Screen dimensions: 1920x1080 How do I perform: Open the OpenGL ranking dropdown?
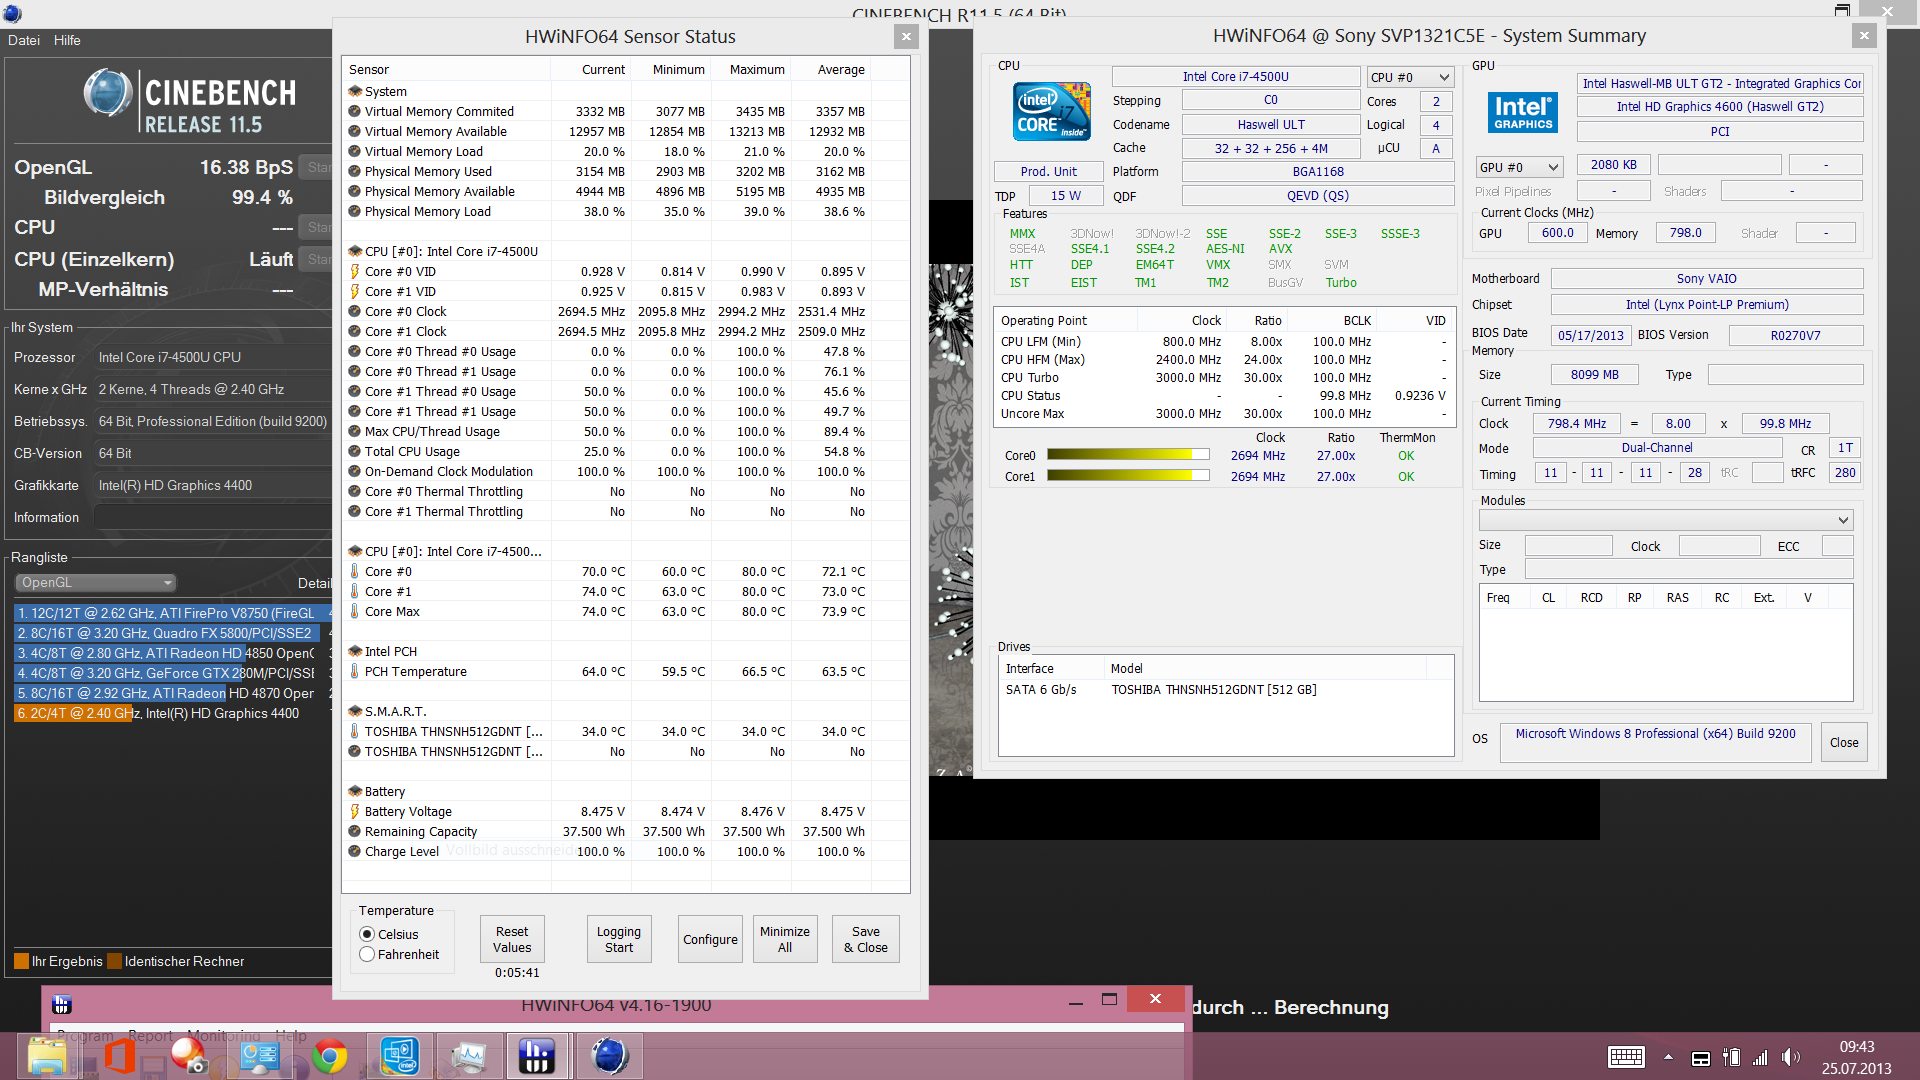click(96, 583)
